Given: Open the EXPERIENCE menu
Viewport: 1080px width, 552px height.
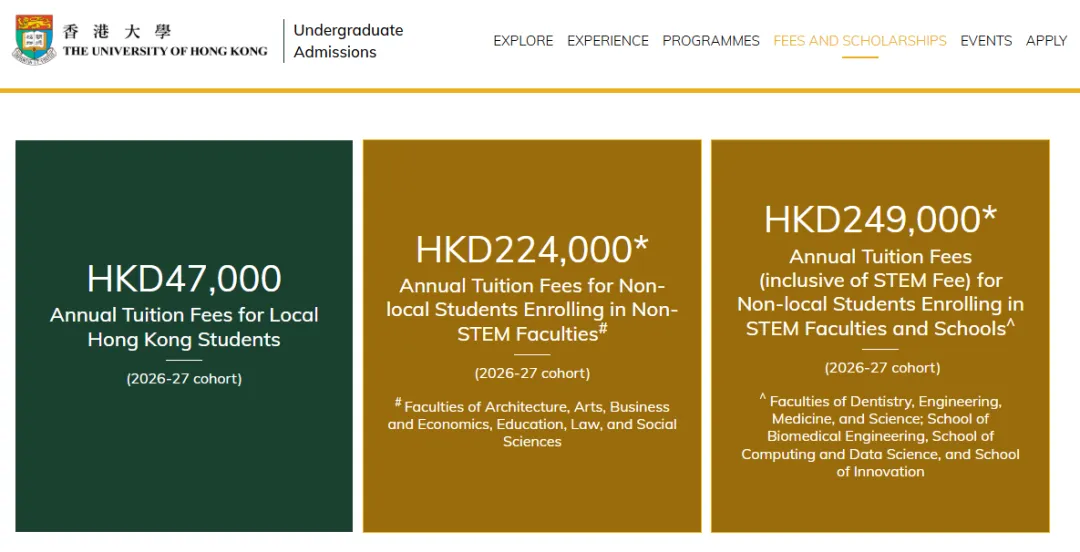Looking at the screenshot, I should pyautogui.click(x=608, y=41).
